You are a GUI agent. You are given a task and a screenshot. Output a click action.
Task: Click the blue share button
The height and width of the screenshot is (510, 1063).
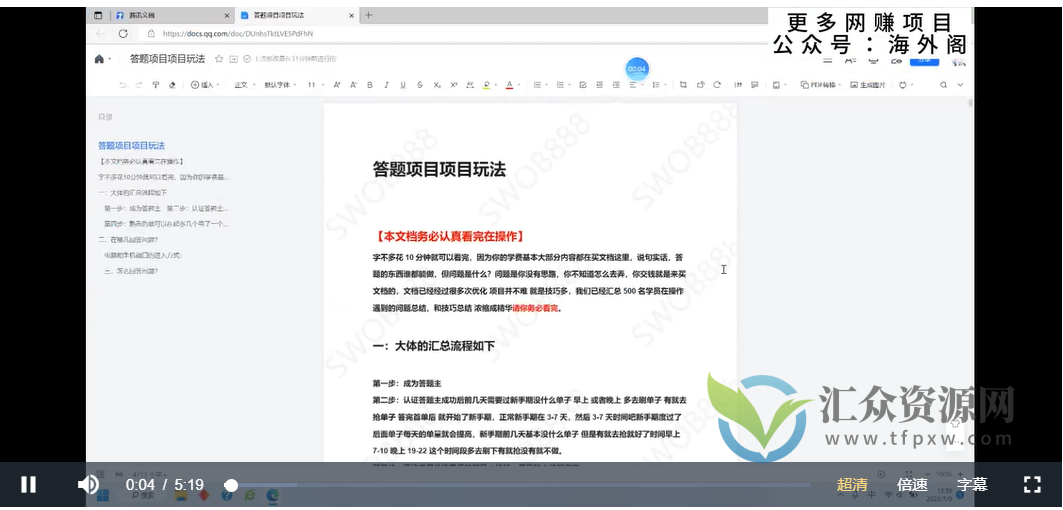click(x=925, y=60)
